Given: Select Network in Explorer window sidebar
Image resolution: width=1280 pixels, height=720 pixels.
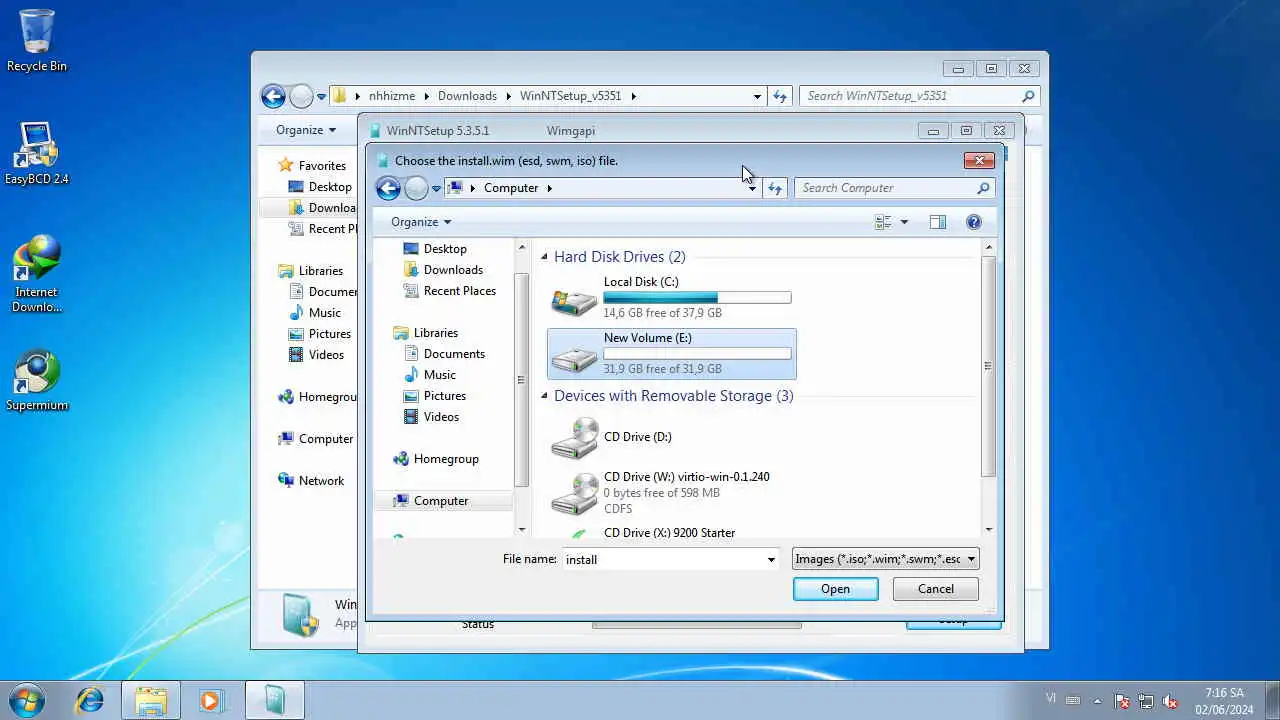Looking at the screenshot, I should click(321, 481).
